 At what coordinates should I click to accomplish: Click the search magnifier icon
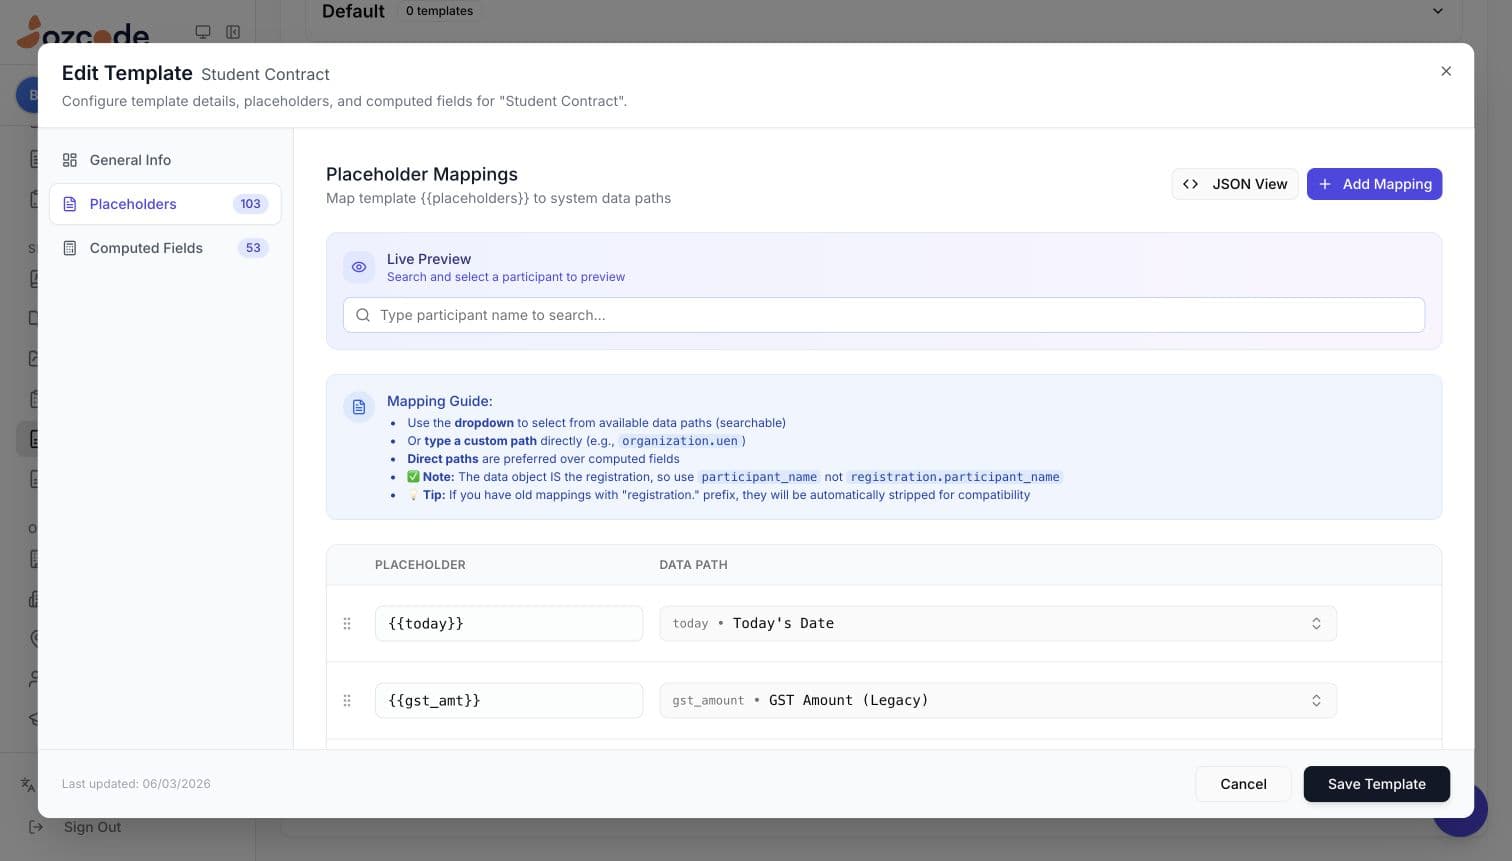point(363,315)
